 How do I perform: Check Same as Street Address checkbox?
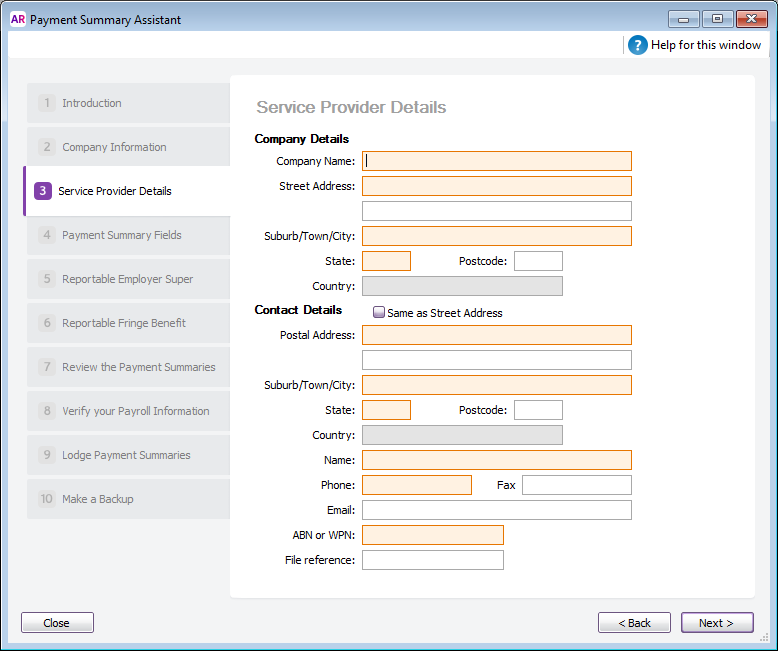[379, 312]
